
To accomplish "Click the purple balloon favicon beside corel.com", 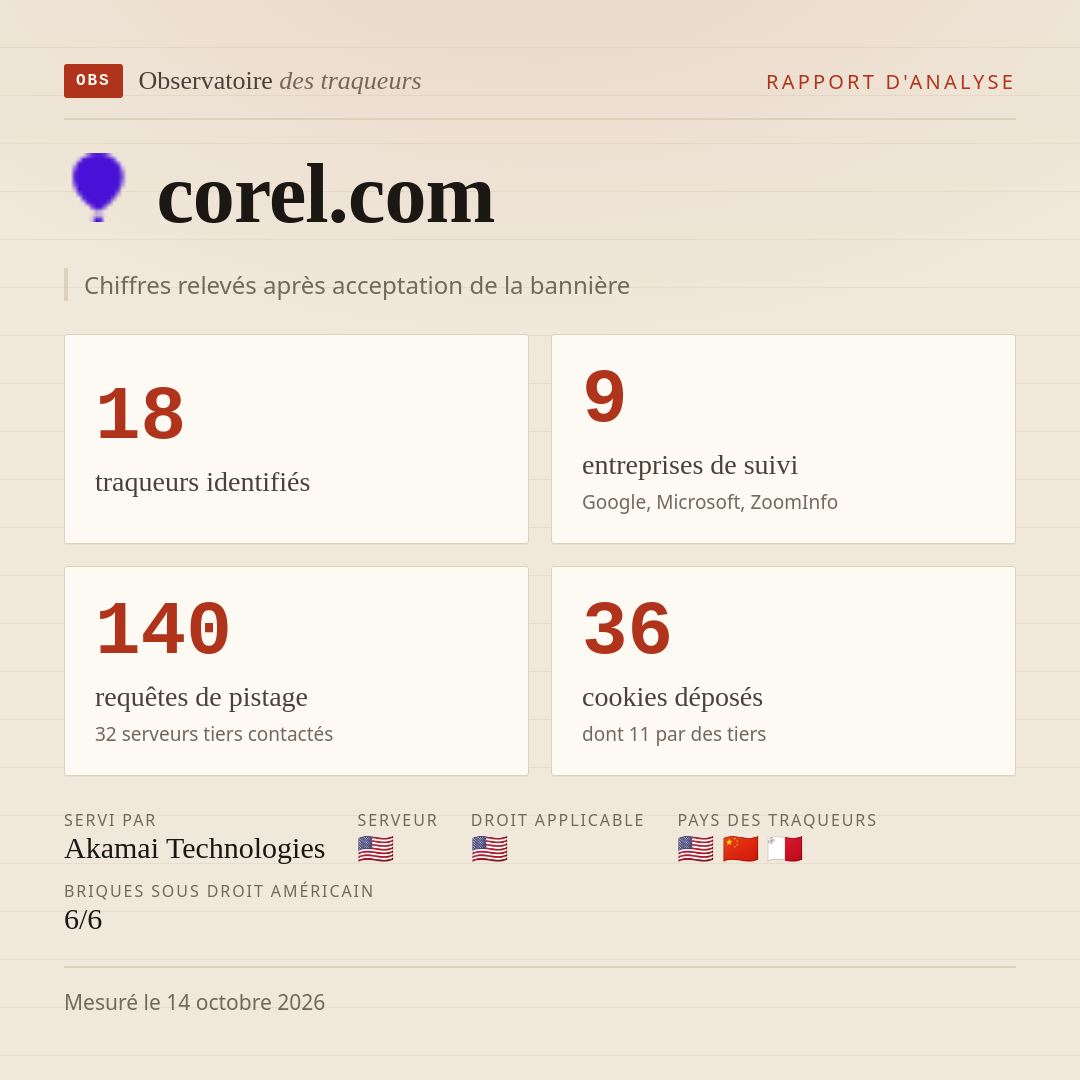I will (98, 187).
